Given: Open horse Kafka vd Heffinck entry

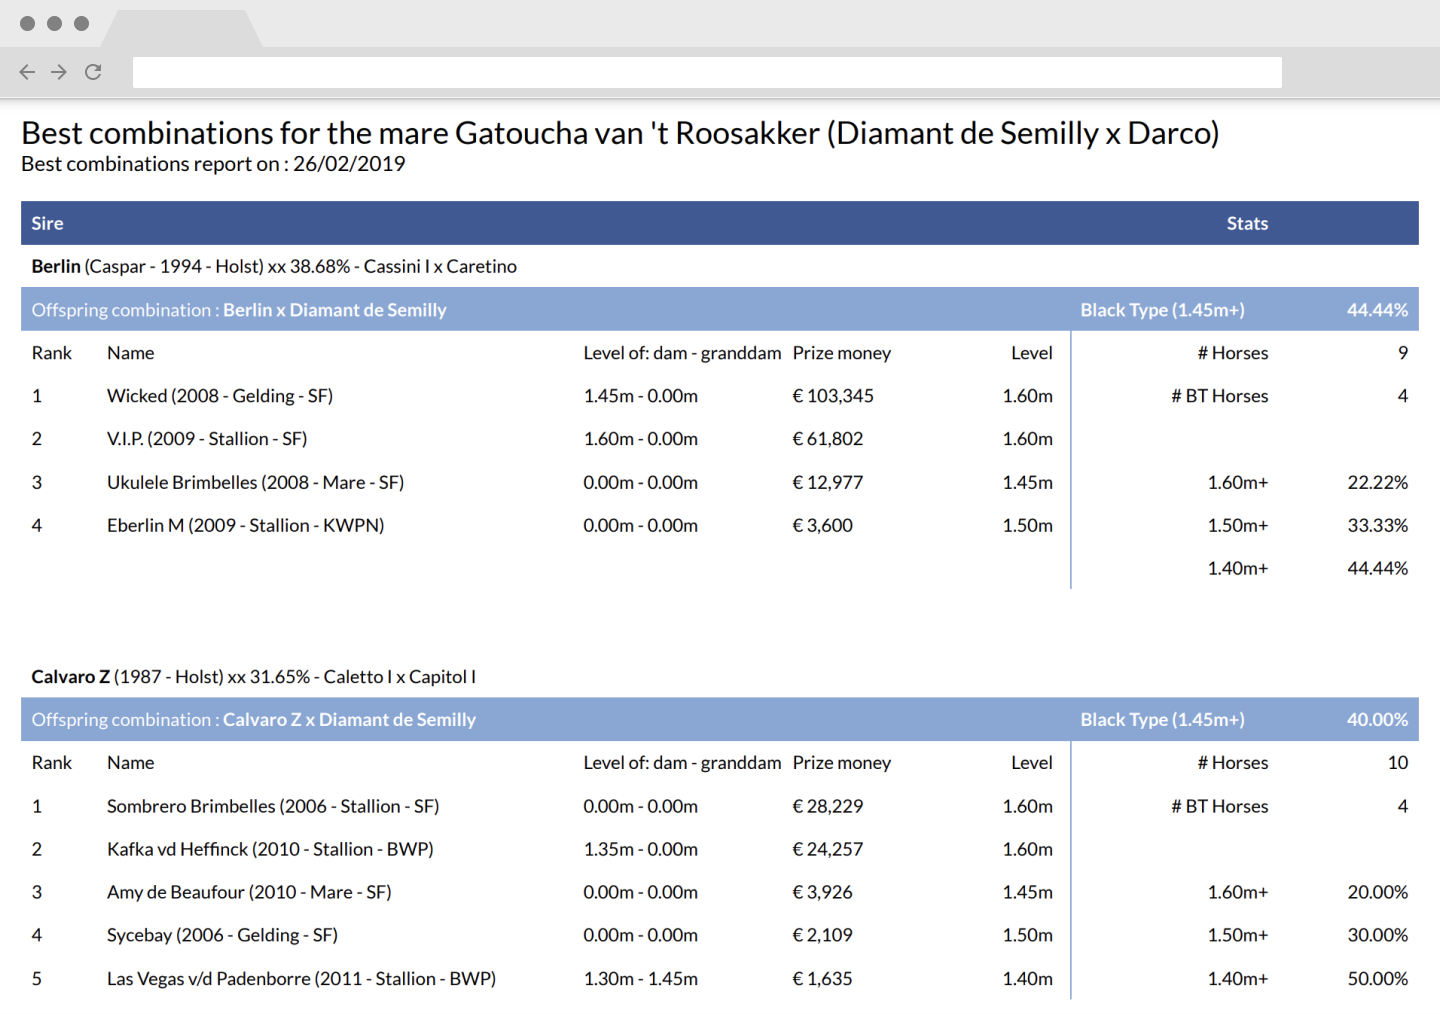Looking at the screenshot, I should tap(270, 849).
